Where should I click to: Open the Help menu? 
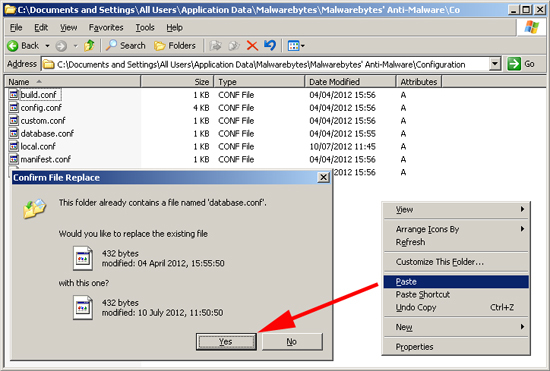(x=174, y=27)
